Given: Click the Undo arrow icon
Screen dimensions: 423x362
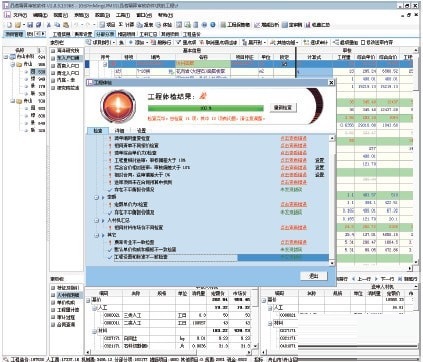Looking at the screenshot, I should (76, 25).
